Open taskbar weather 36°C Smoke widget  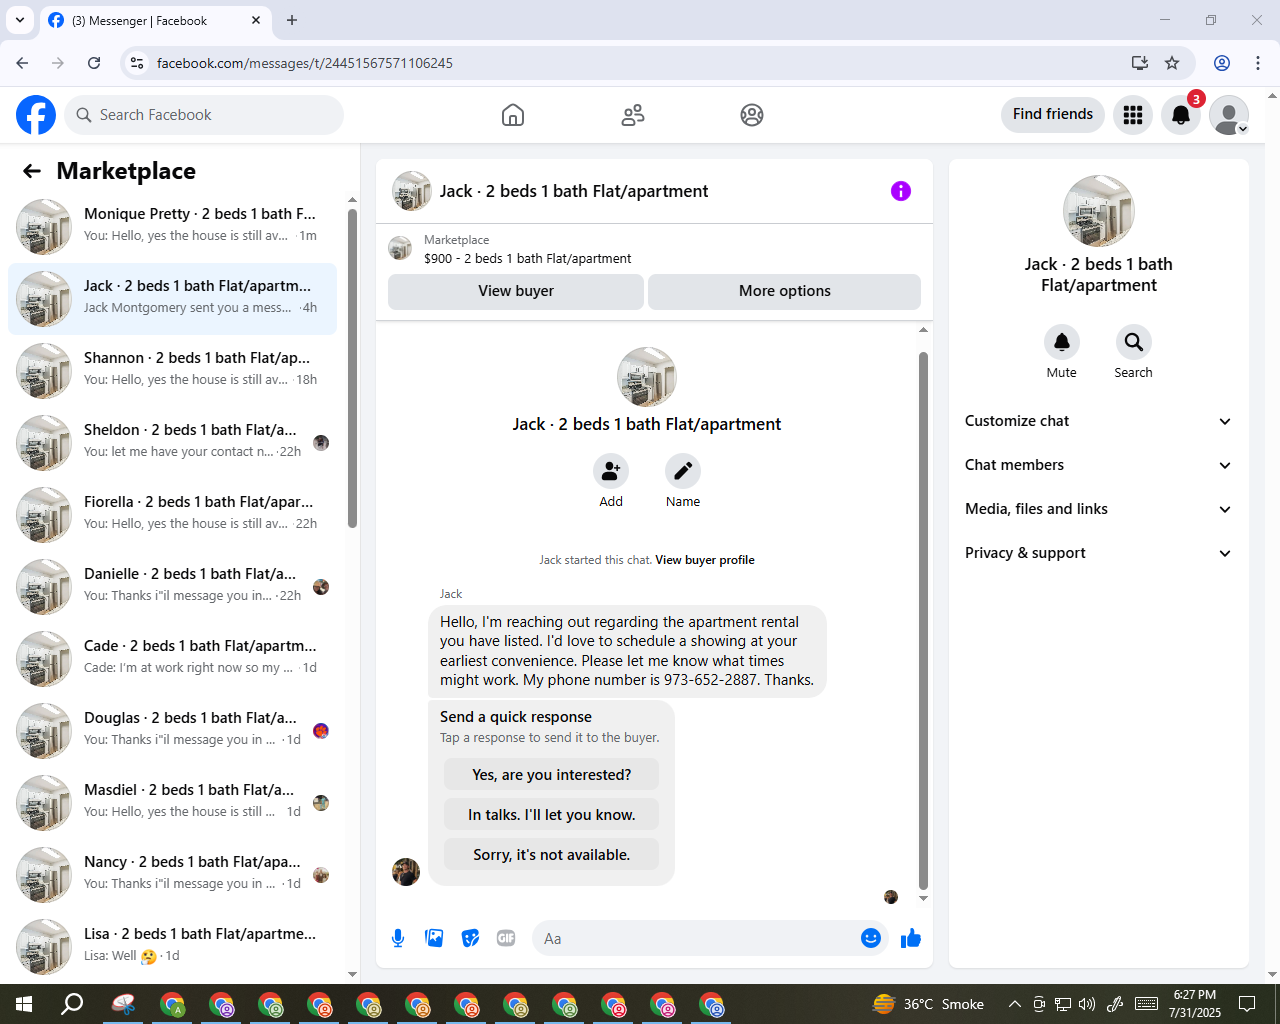click(928, 1004)
